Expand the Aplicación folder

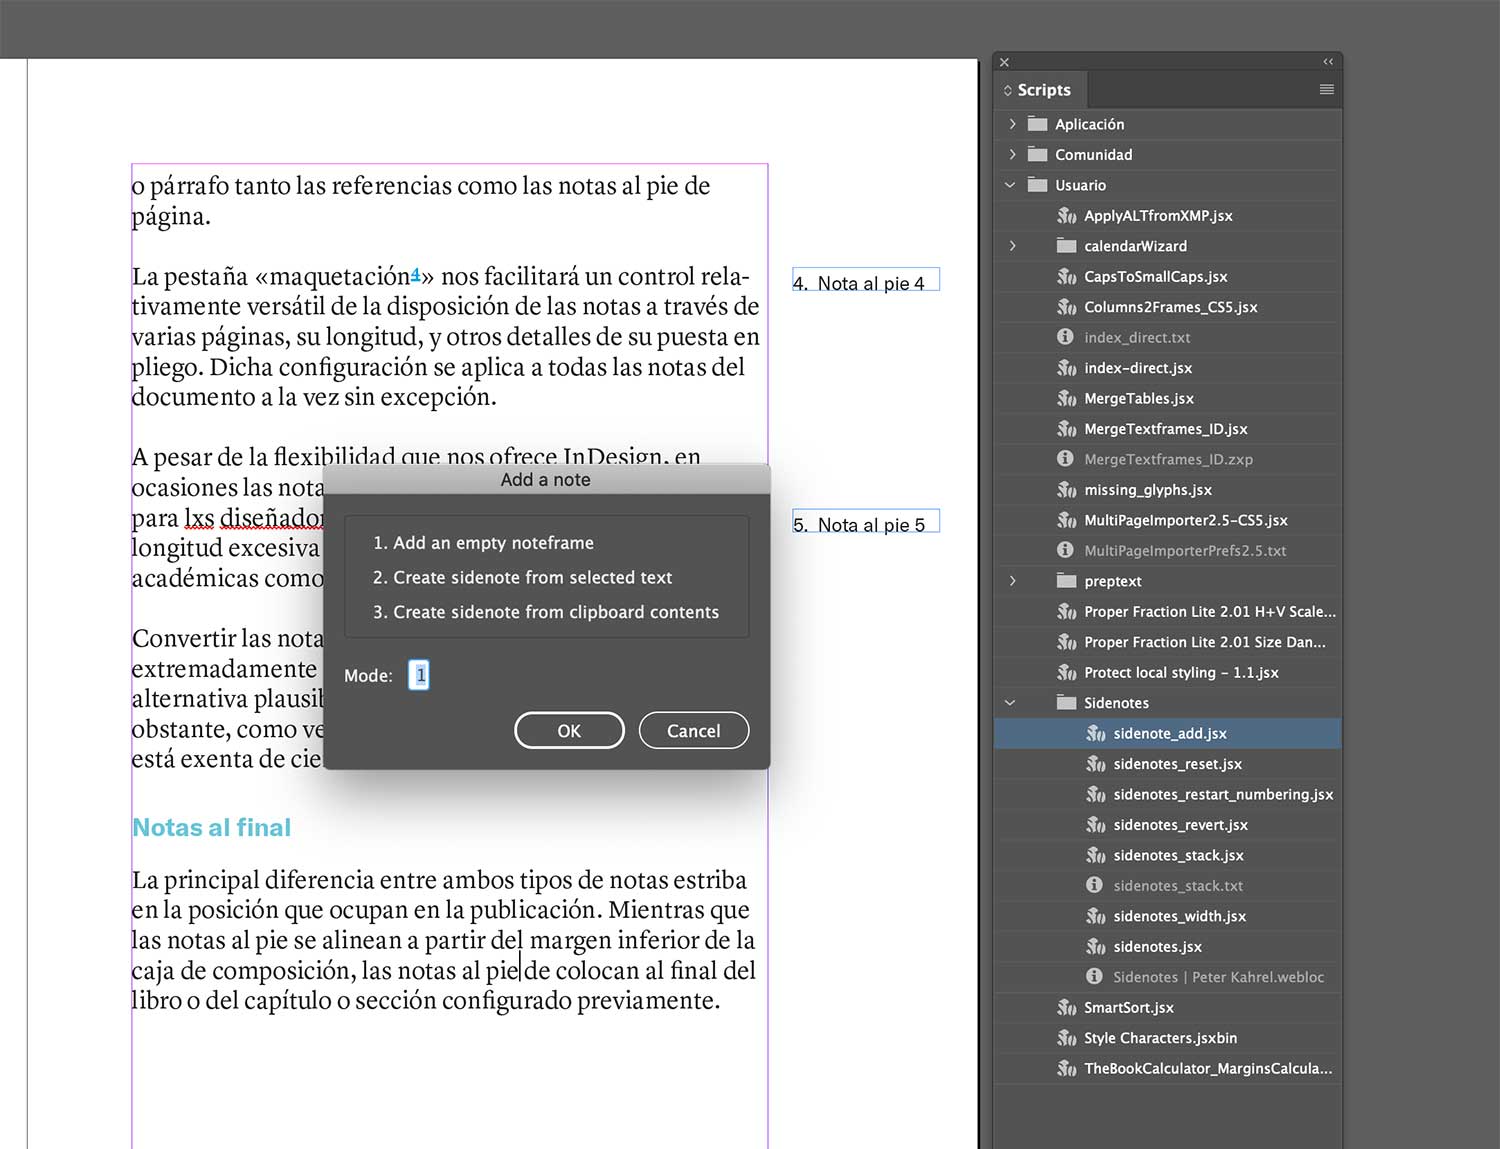click(x=1012, y=124)
